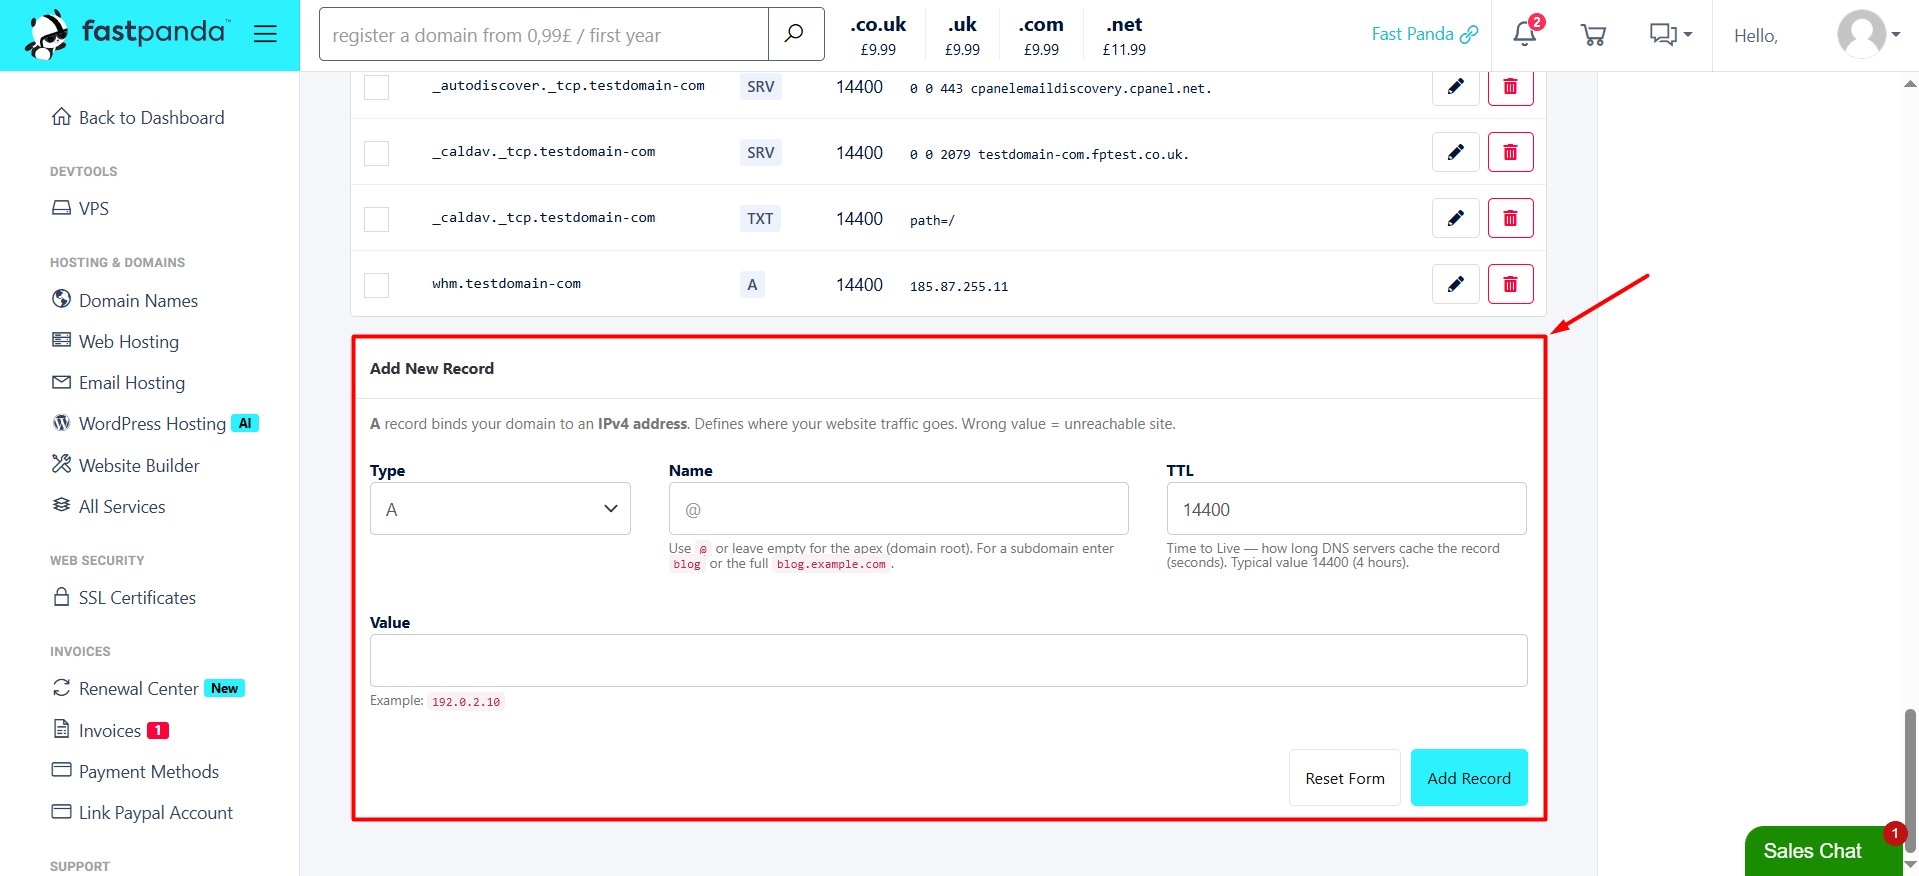Open the notifications bell
1919x876 pixels.
pyautogui.click(x=1525, y=34)
